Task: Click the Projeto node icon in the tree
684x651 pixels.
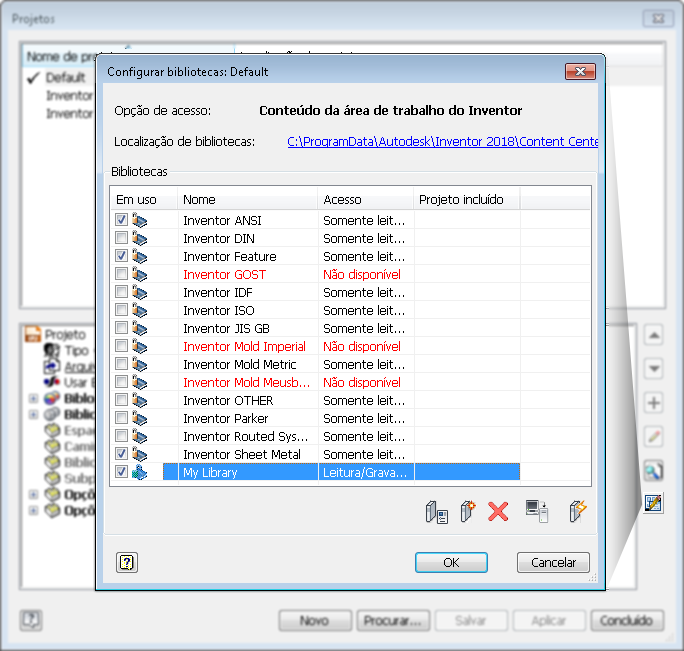Action: (33, 334)
